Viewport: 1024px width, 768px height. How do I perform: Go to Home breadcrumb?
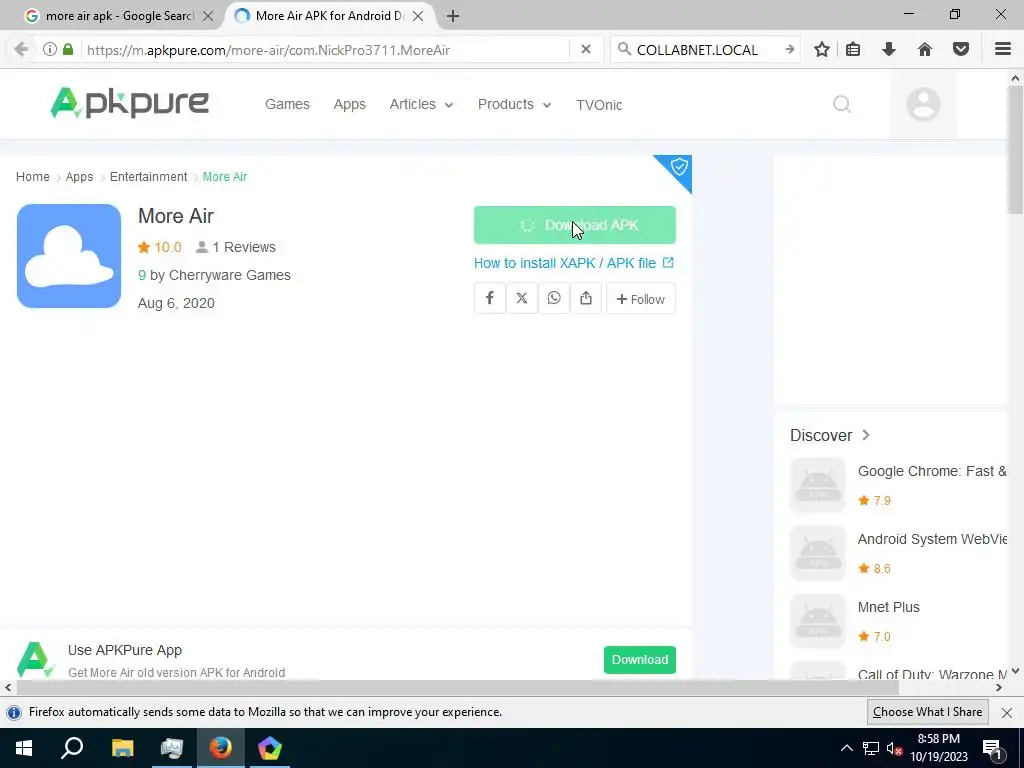(x=33, y=177)
